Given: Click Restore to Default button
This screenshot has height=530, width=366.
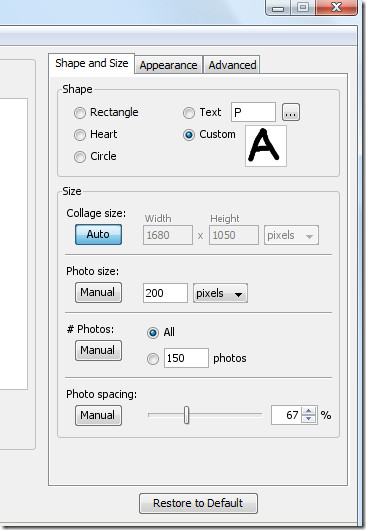Looking at the screenshot, I should pyautogui.click(x=198, y=503).
